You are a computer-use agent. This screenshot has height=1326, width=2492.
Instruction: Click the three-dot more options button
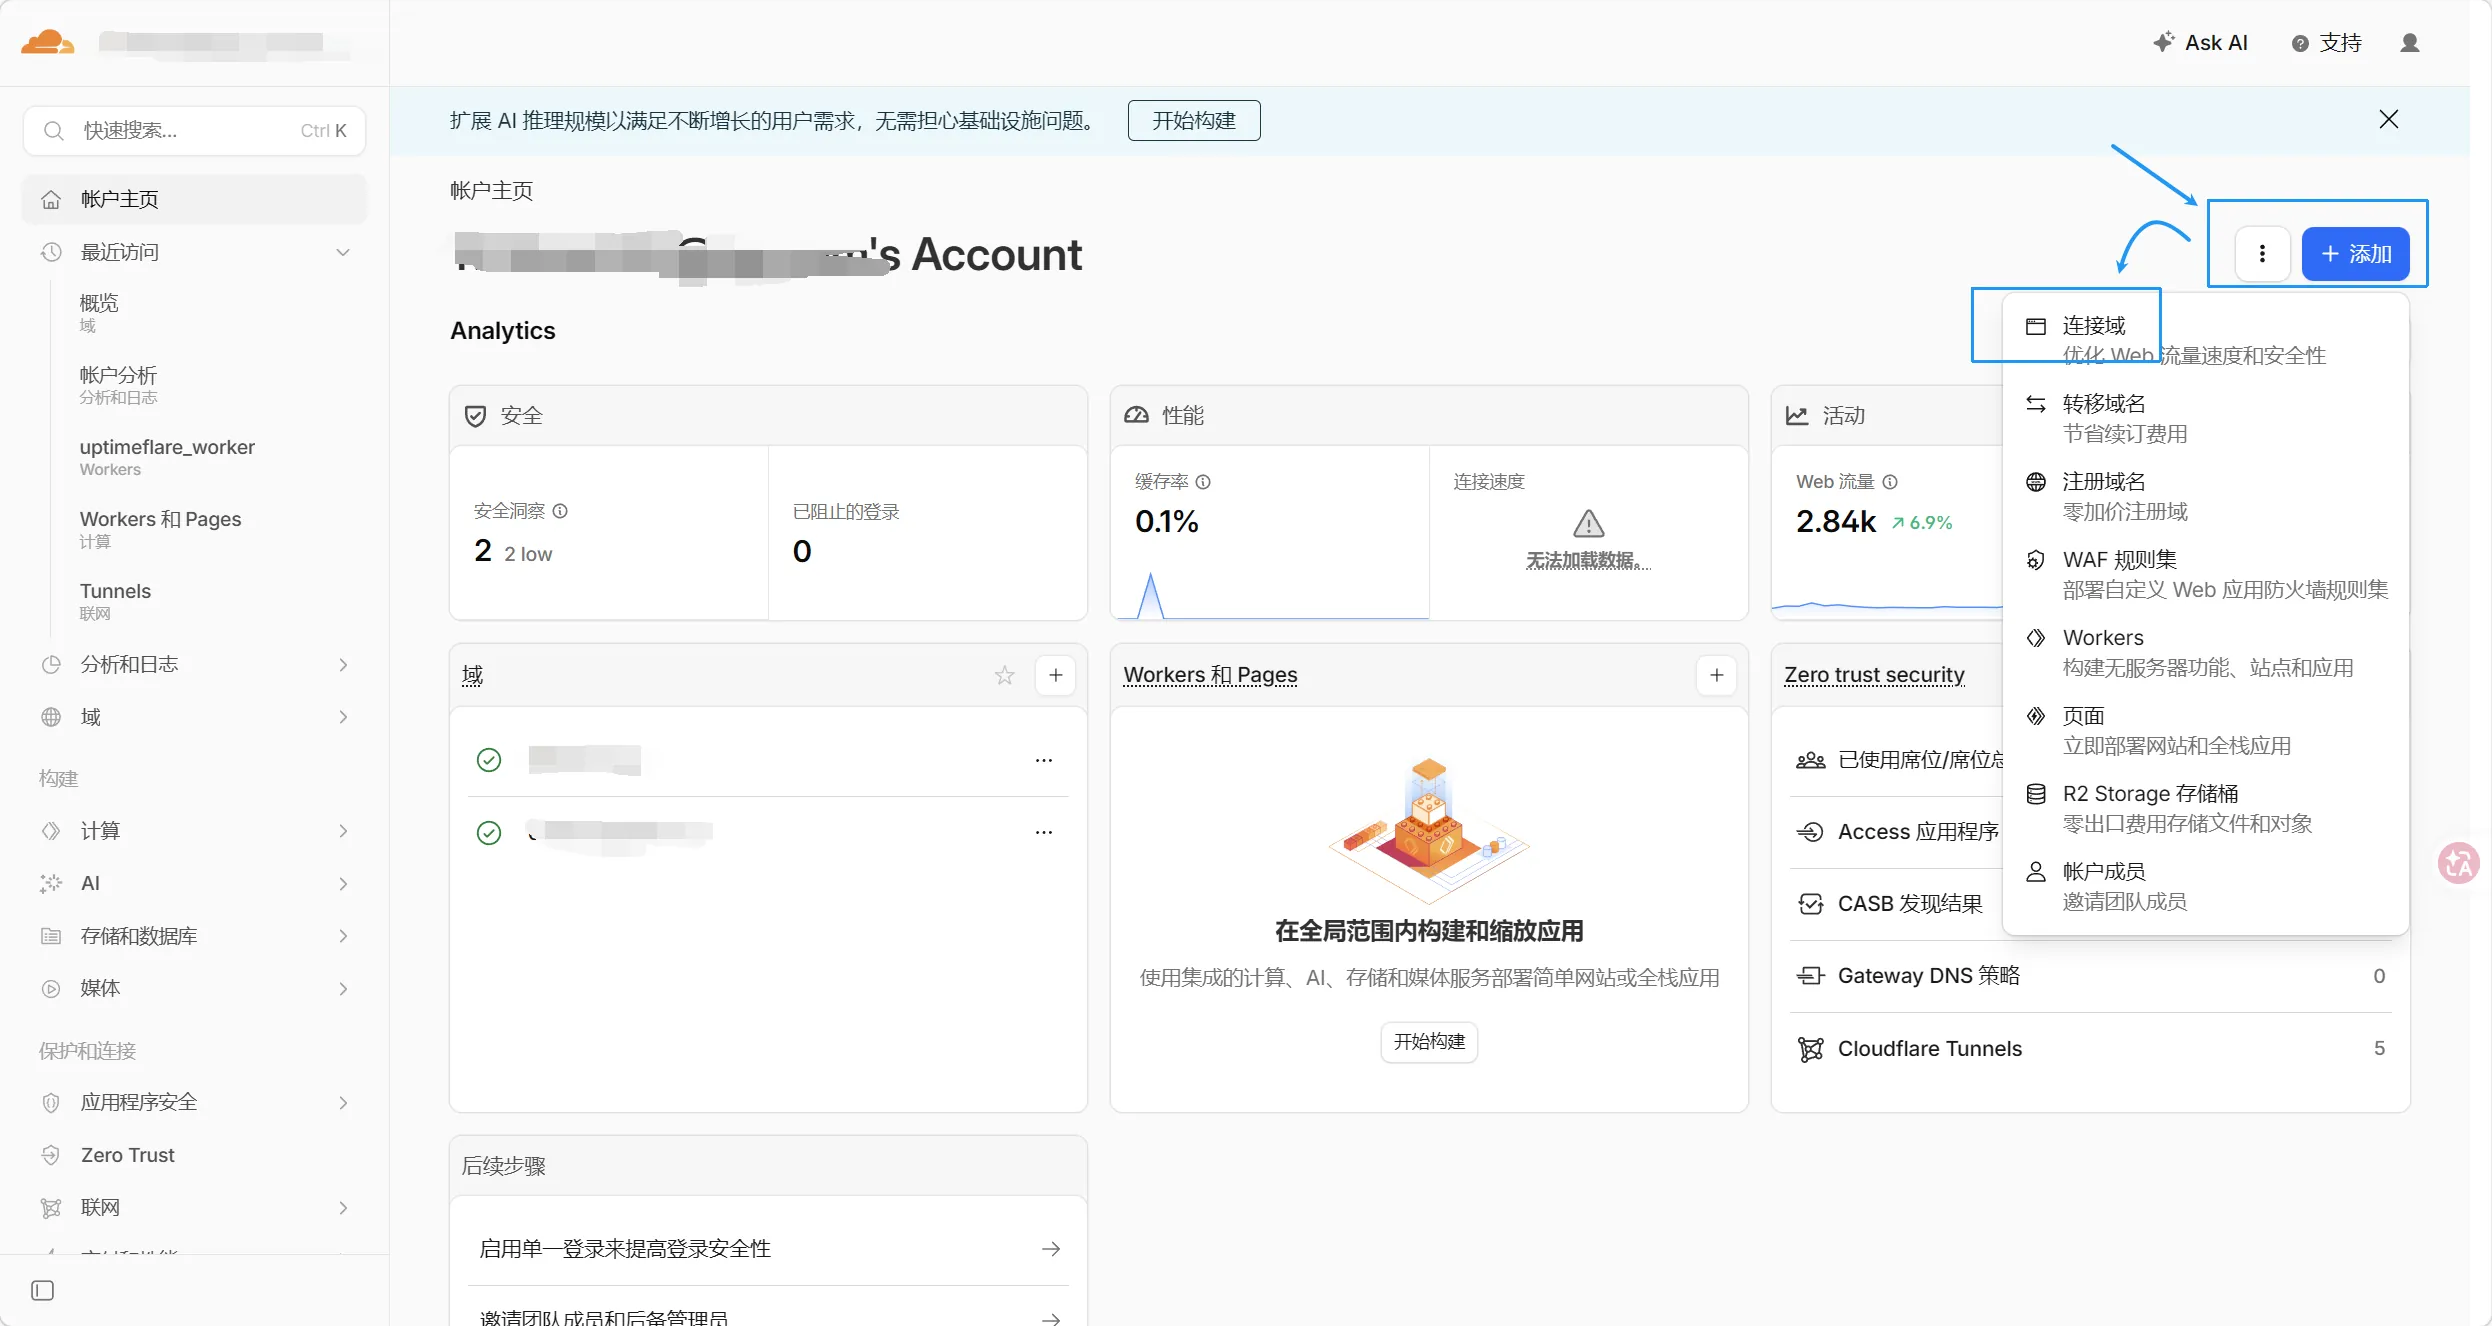[x=2262, y=254]
